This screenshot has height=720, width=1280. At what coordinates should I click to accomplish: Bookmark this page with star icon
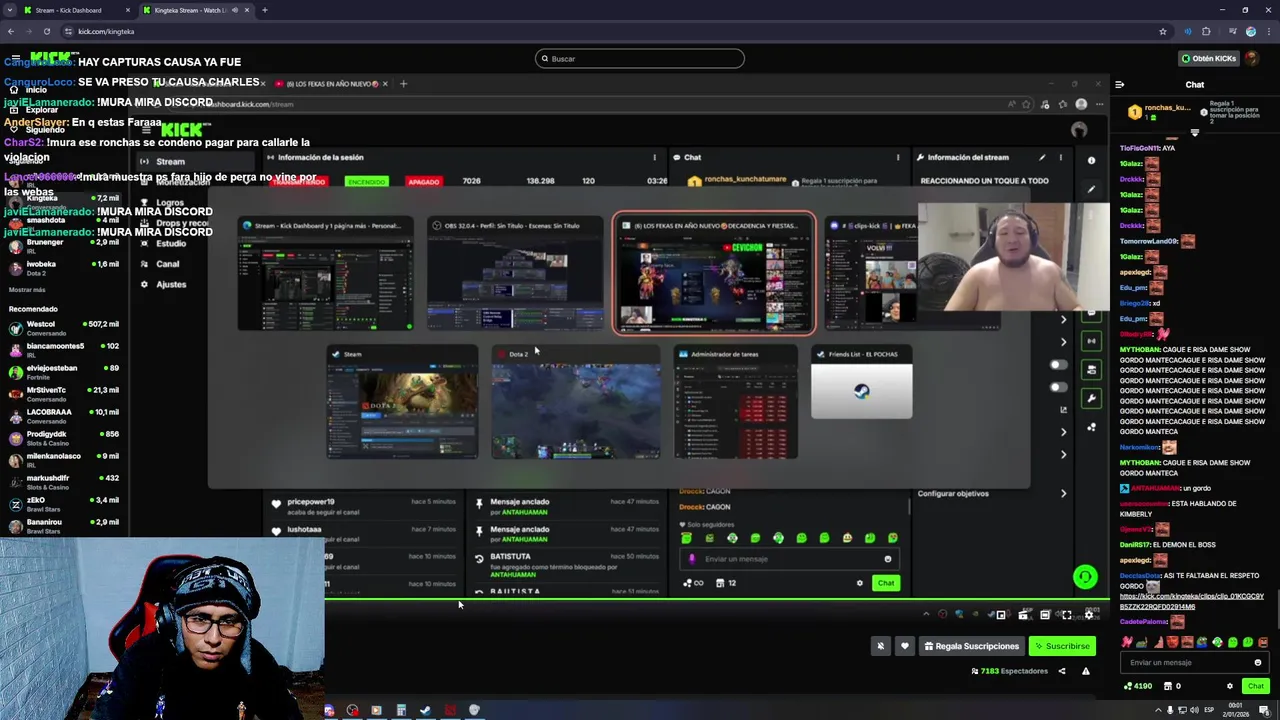1163,31
